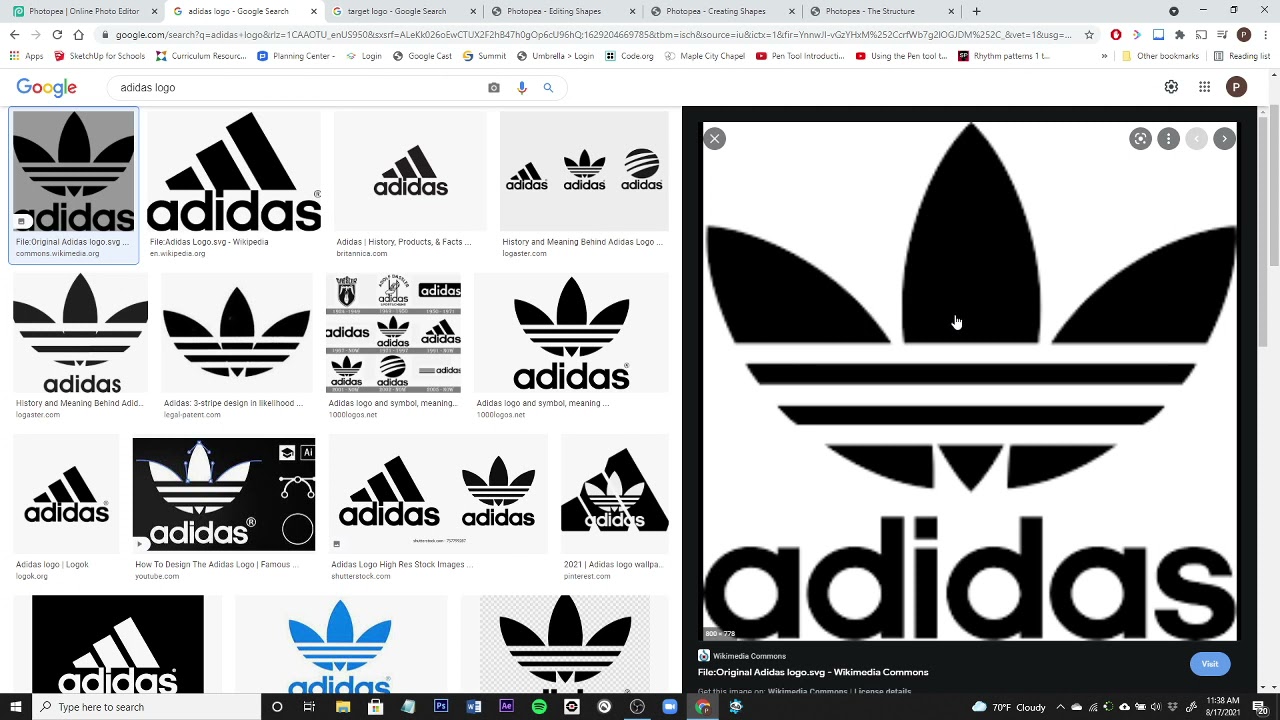
Task: Click the 'Wikimedia Commons' source label under the preview
Action: pyautogui.click(x=749, y=656)
